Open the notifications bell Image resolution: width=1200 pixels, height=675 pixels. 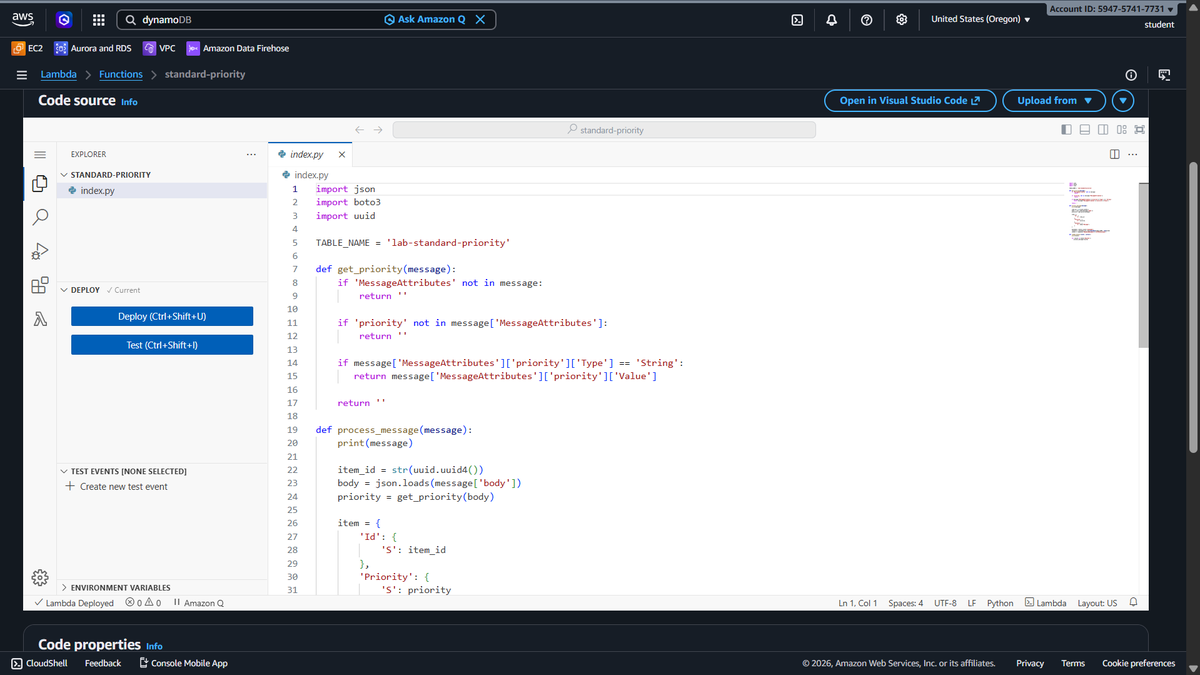tap(832, 20)
